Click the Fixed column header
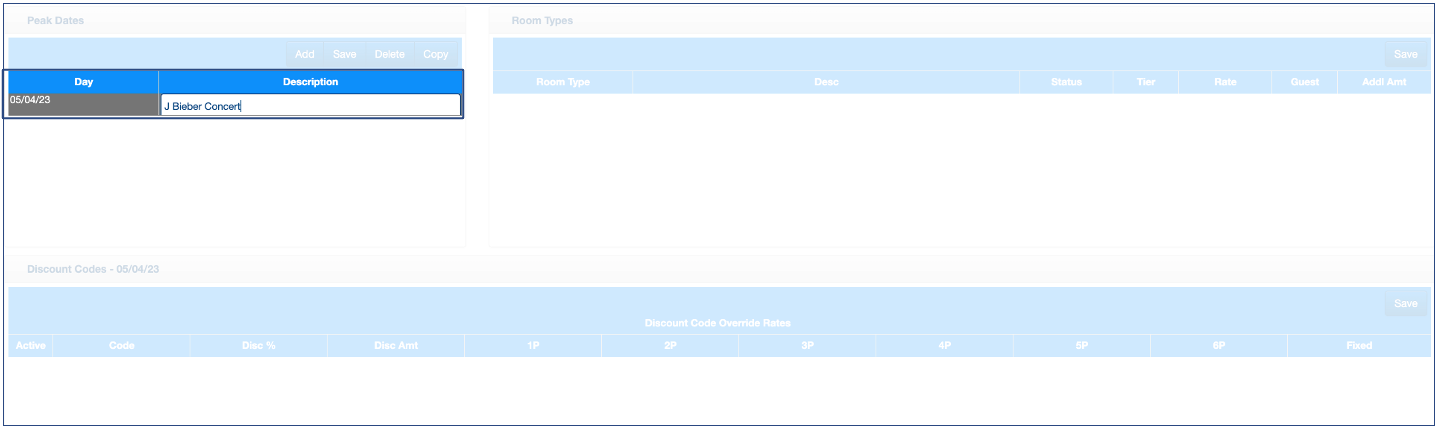The height and width of the screenshot is (430, 1439). coord(1358,345)
